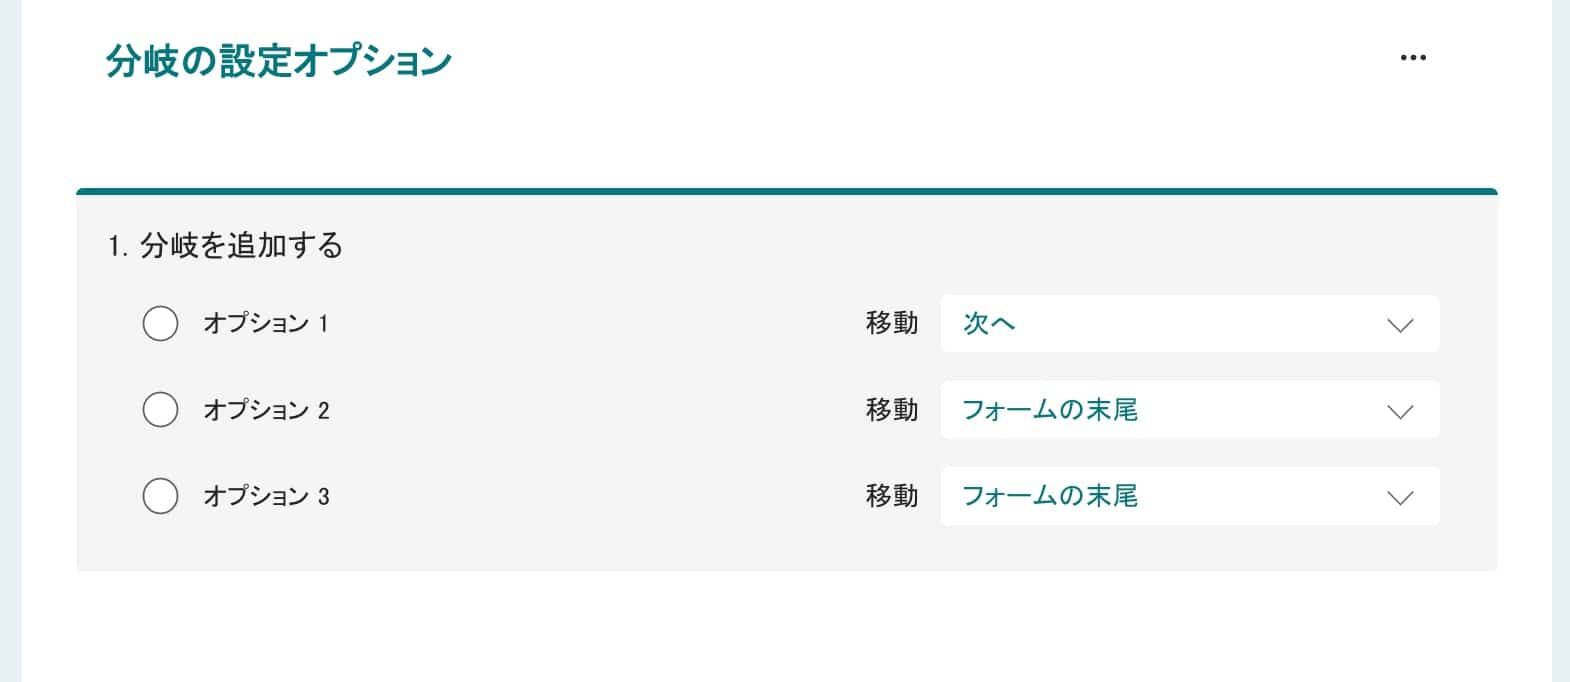Click the down arrow on the last branching row
Screen dimensions: 1570x682
click(1400, 496)
